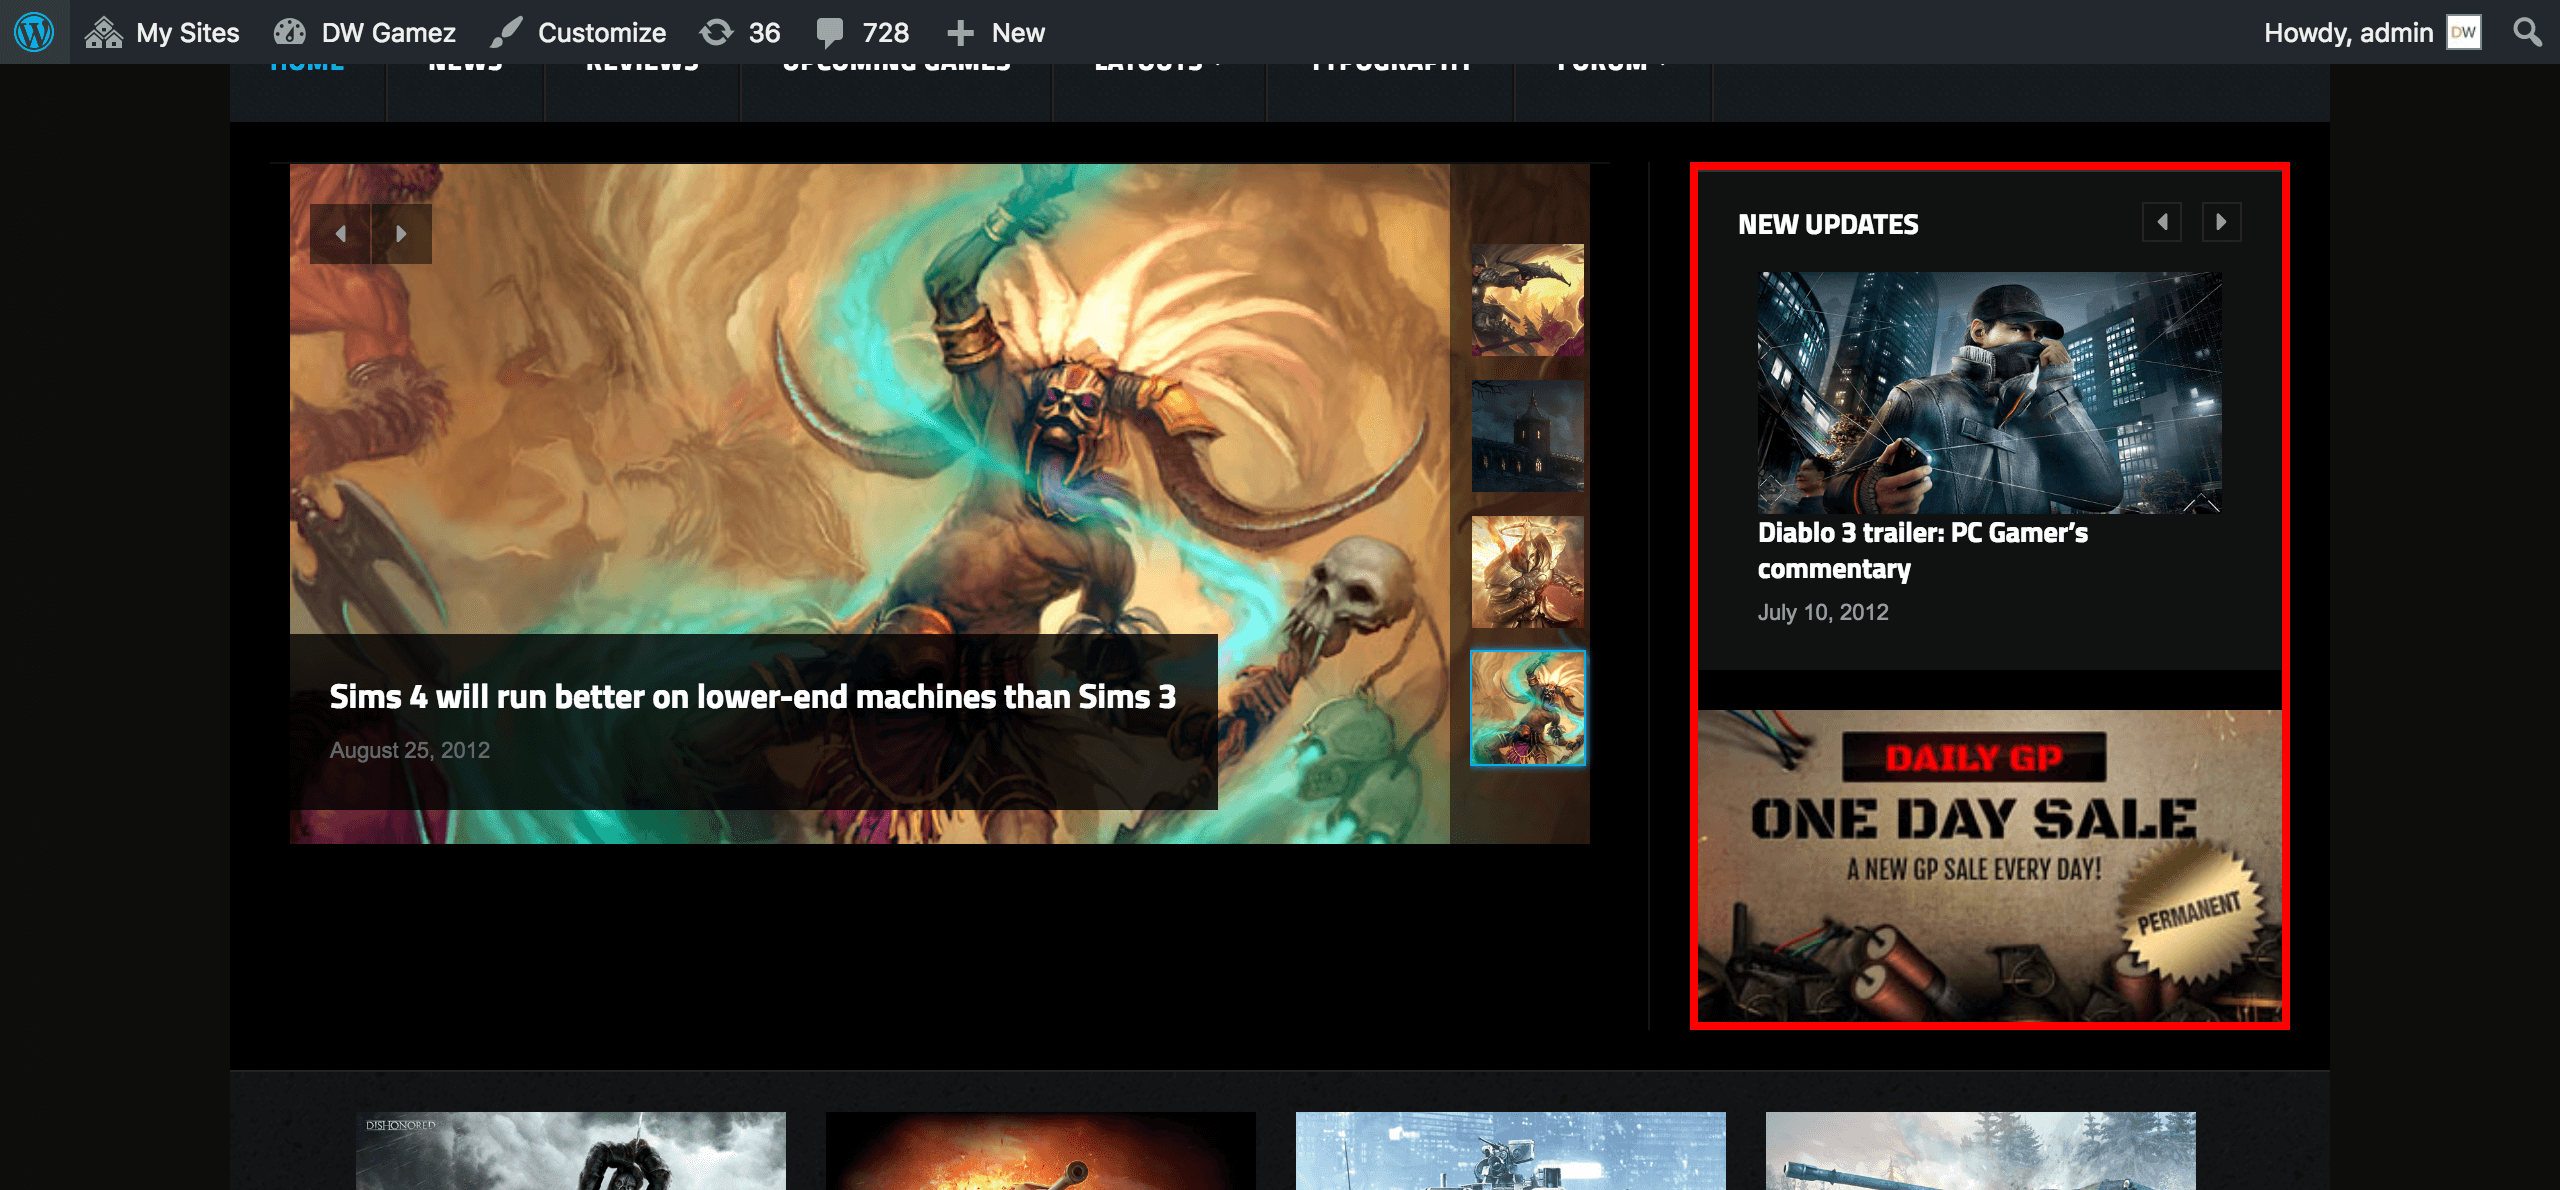Click the admin avatar image
This screenshot has height=1190, width=2560.
[2464, 32]
